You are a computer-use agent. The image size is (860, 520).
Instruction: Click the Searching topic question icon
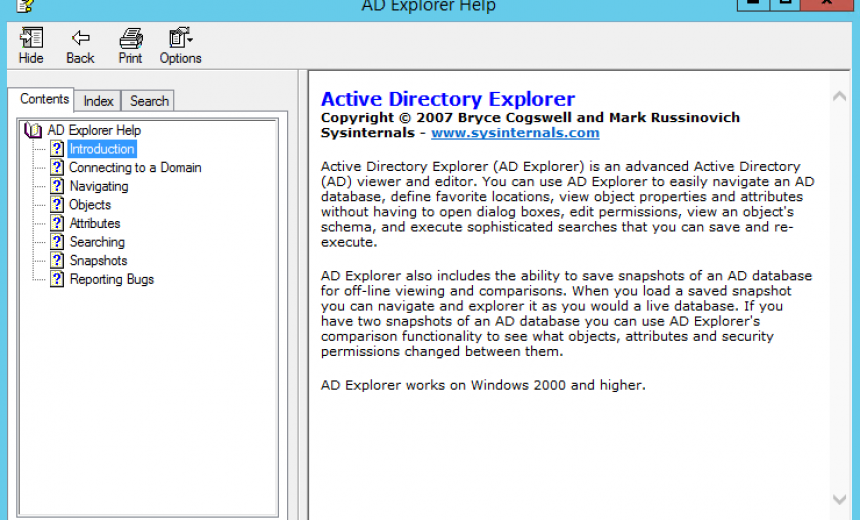57,242
